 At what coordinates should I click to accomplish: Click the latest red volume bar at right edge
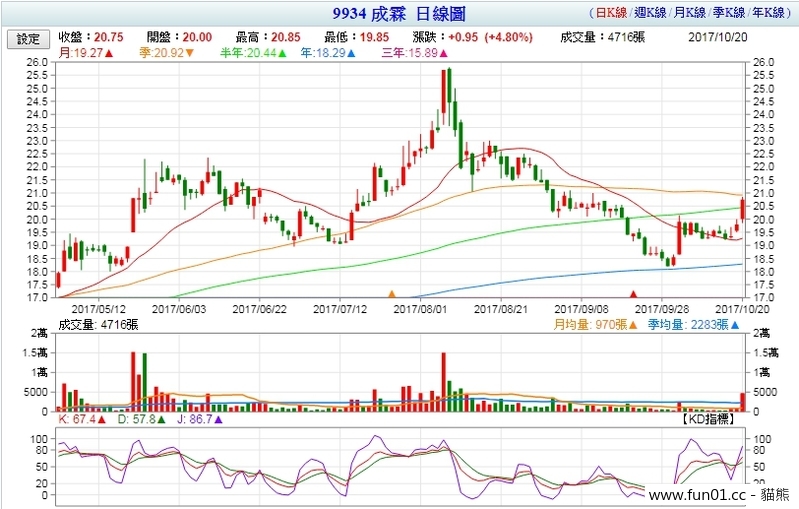[742, 402]
